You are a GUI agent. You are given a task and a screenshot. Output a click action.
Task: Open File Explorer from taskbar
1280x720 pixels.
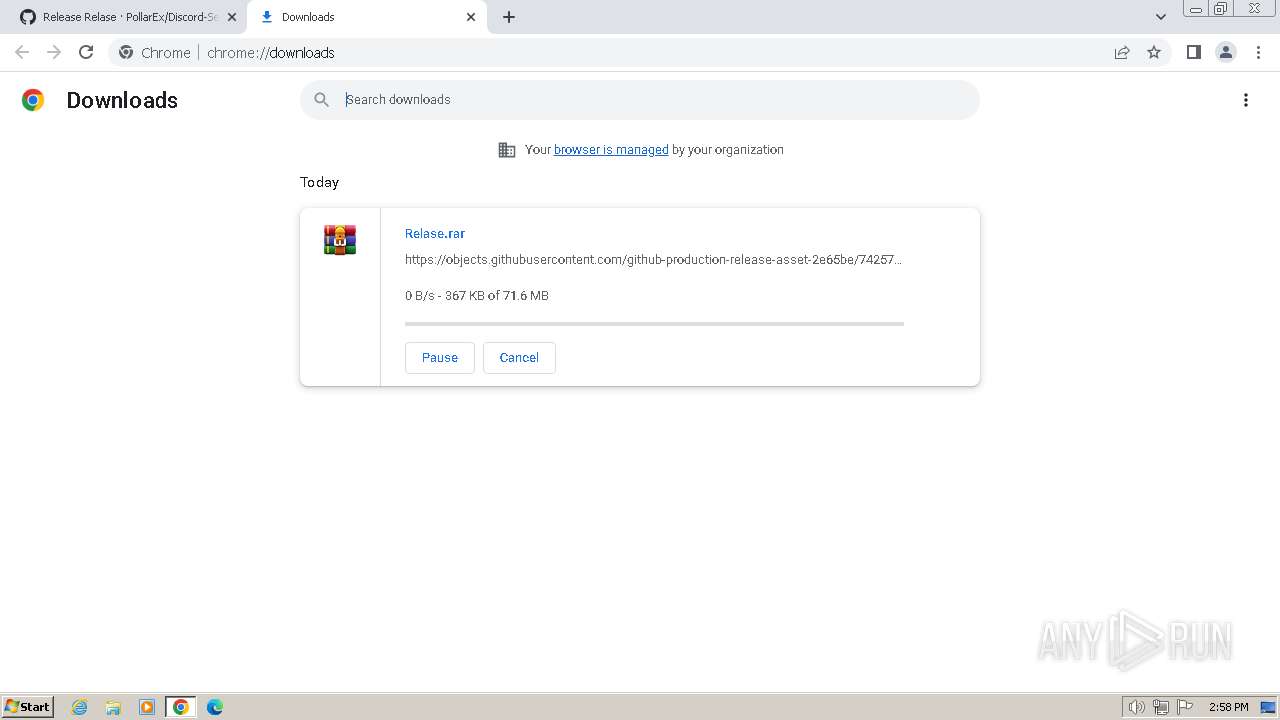[113, 707]
